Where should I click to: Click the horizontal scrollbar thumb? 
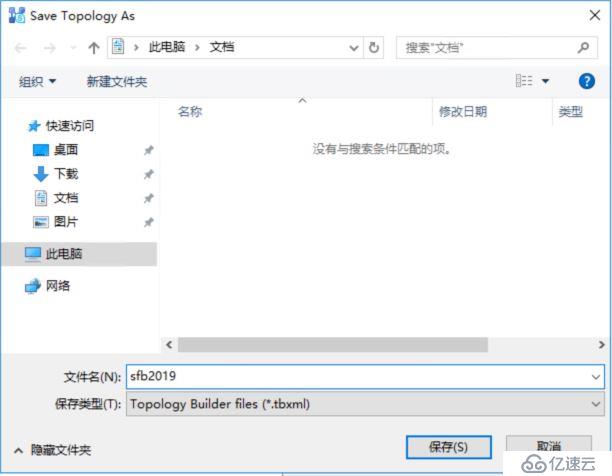click(x=333, y=345)
